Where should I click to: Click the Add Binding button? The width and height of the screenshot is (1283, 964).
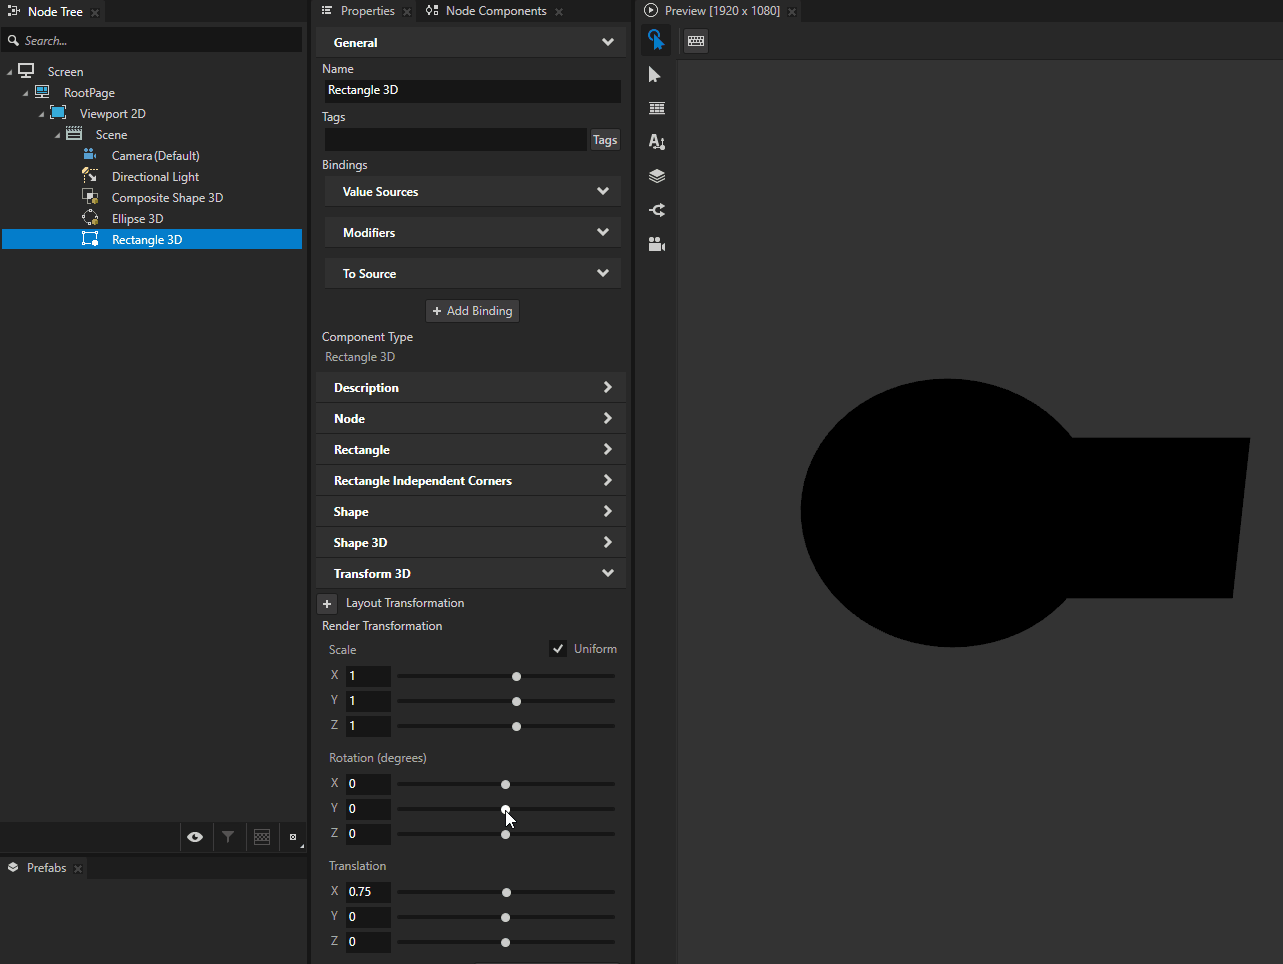pos(471,310)
